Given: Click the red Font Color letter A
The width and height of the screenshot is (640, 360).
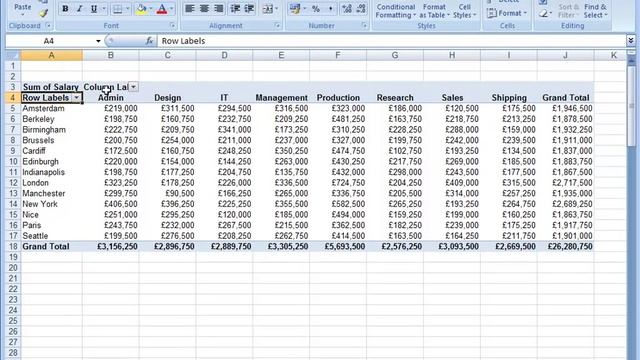Looking at the screenshot, I should [162, 9].
